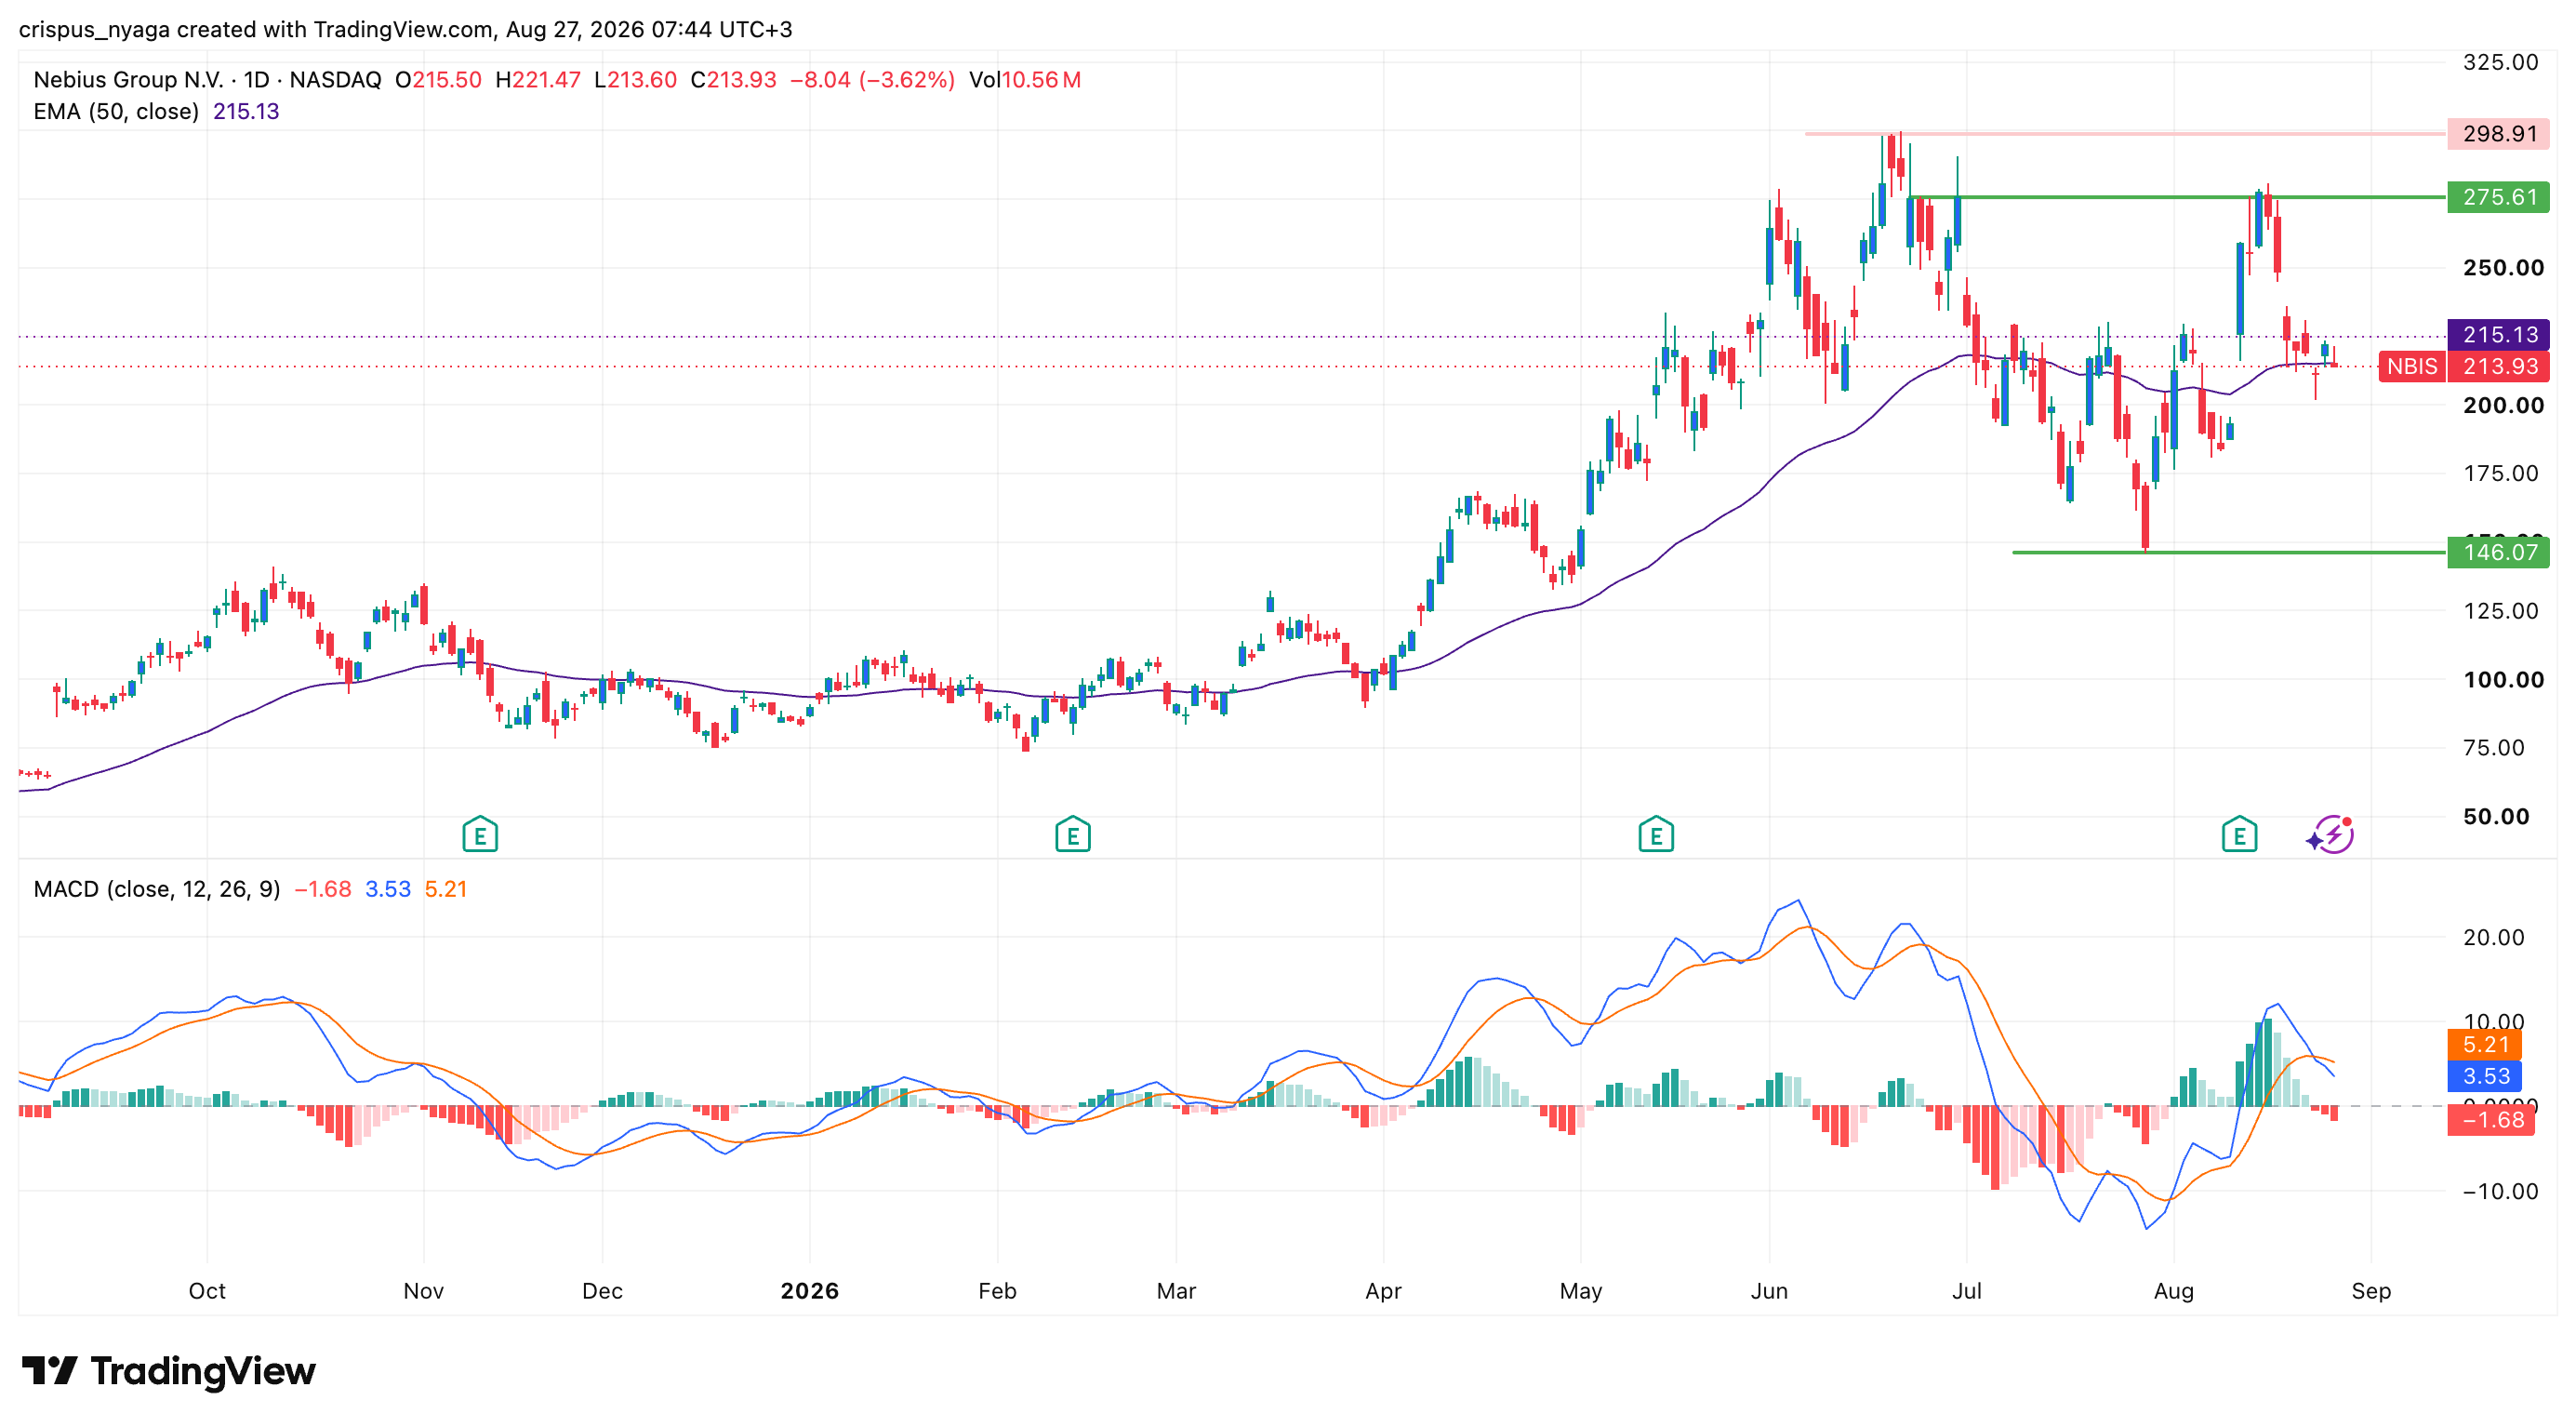Image resolution: width=2576 pixels, height=1427 pixels.
Task: Click the earnings E marker near February
Action: tap(1073, 834)
